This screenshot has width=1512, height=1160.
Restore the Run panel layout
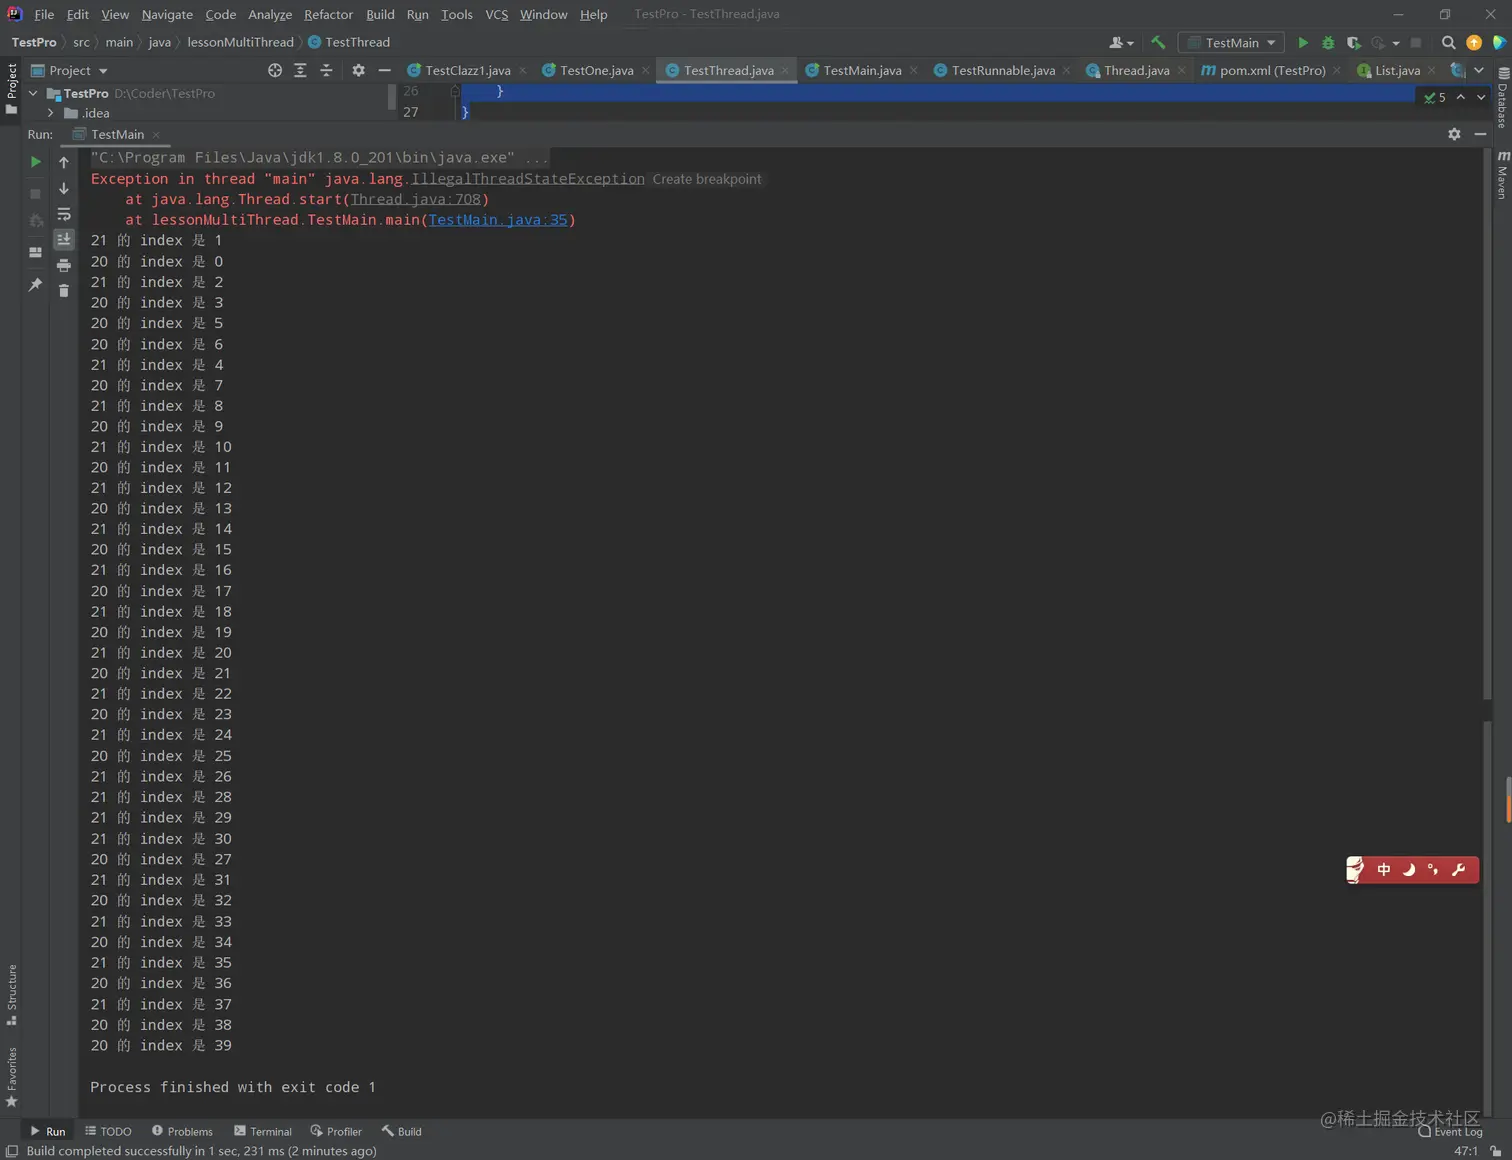coord(36,252)
